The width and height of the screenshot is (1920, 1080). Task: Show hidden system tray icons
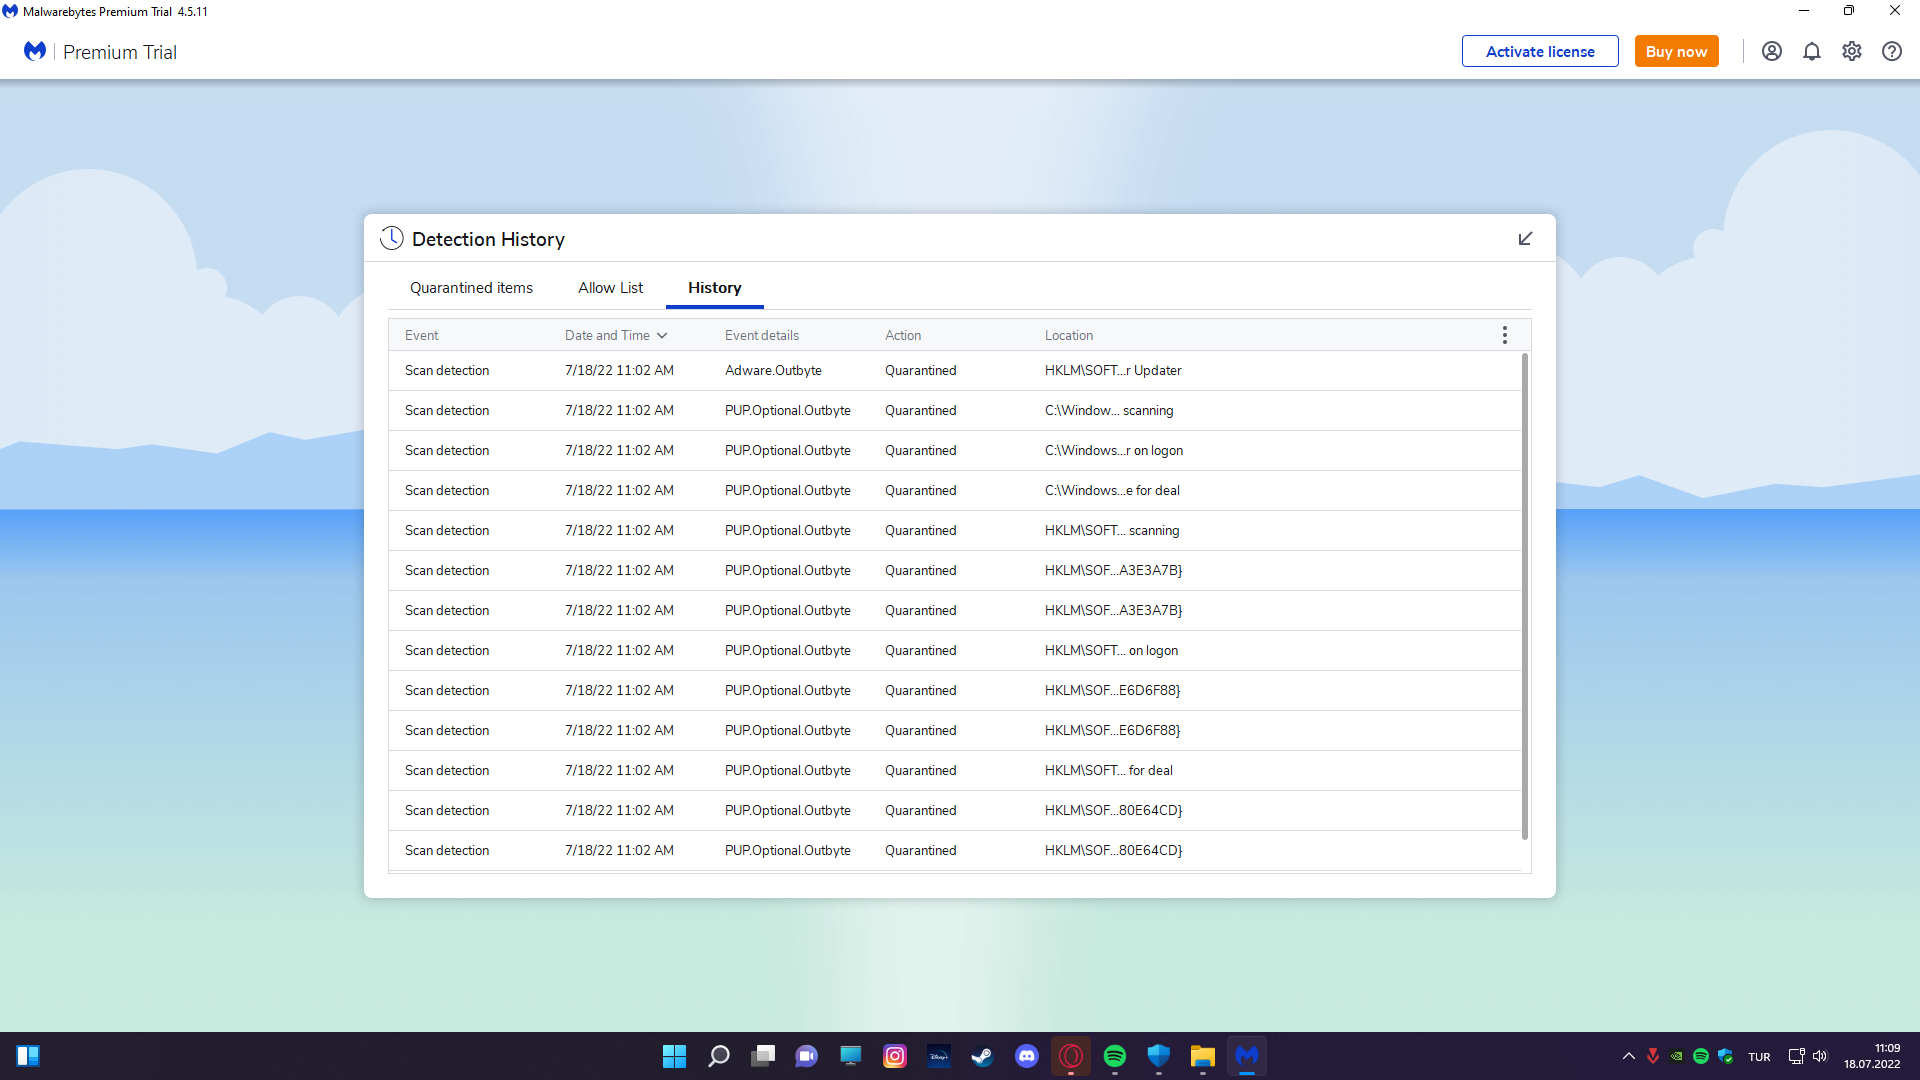1628,1056
